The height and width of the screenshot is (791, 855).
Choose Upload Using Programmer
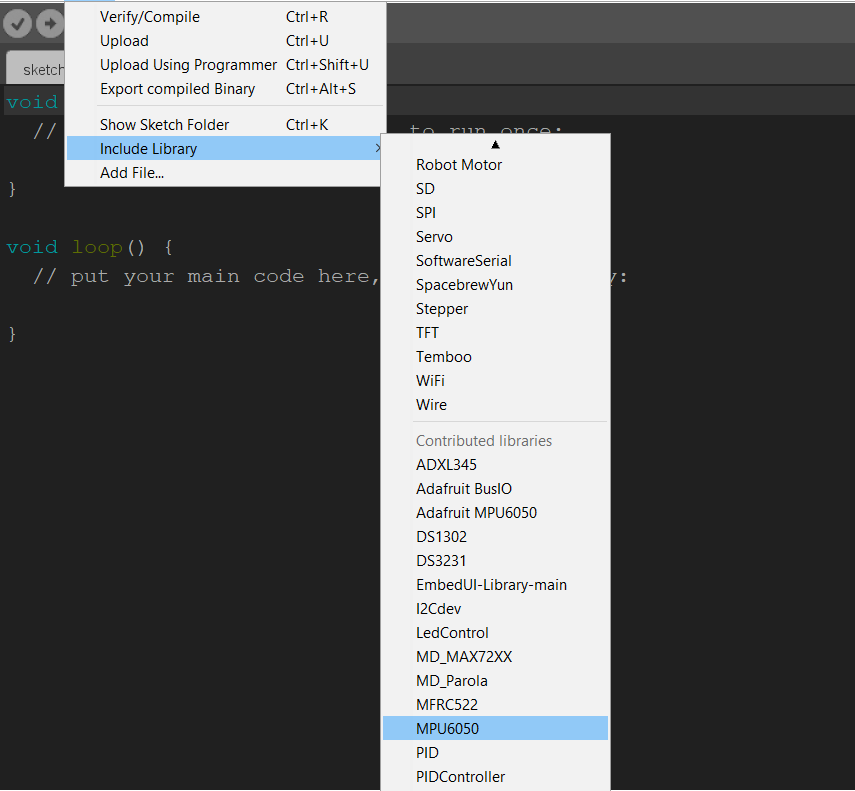click(225, 65)
